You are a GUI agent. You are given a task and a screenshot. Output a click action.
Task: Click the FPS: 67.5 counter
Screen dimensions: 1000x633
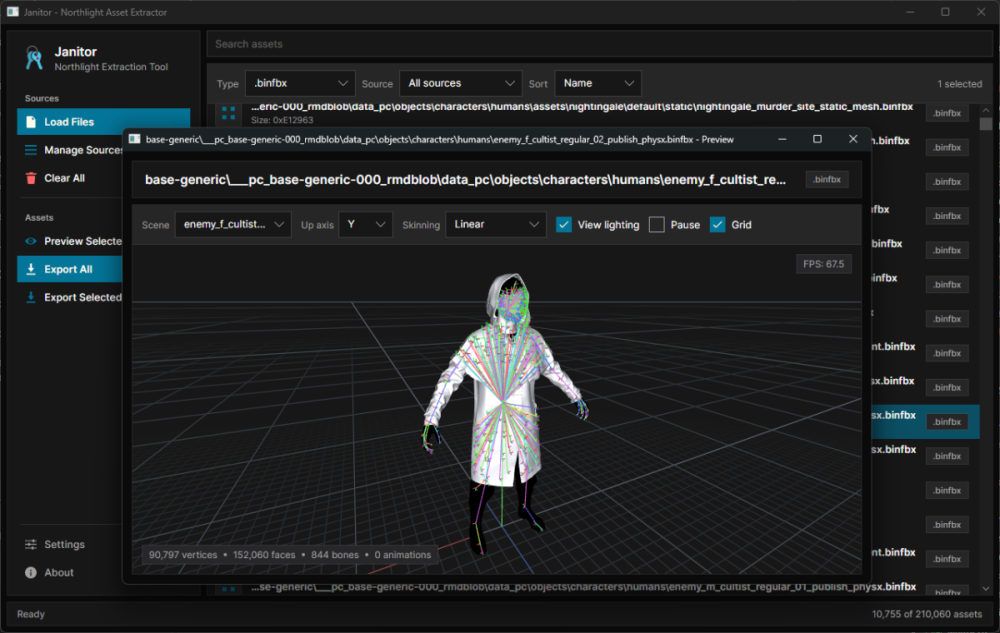pyautogui.click(x=823, y=264)
